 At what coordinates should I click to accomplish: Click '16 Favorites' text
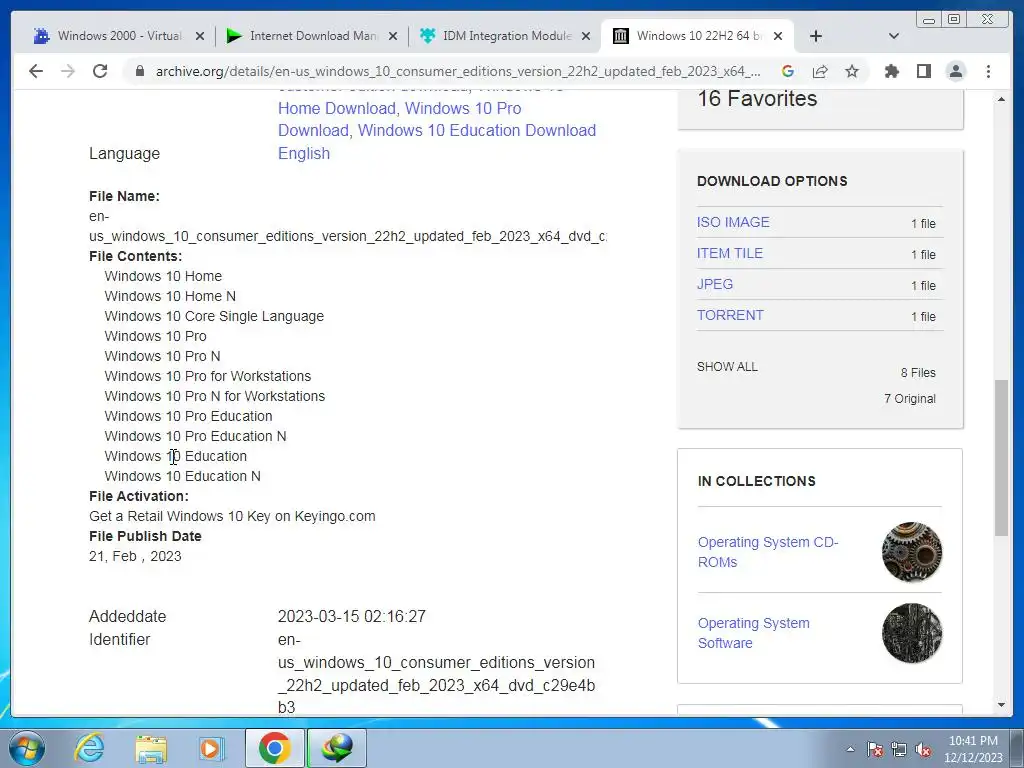tap(757, 99)
